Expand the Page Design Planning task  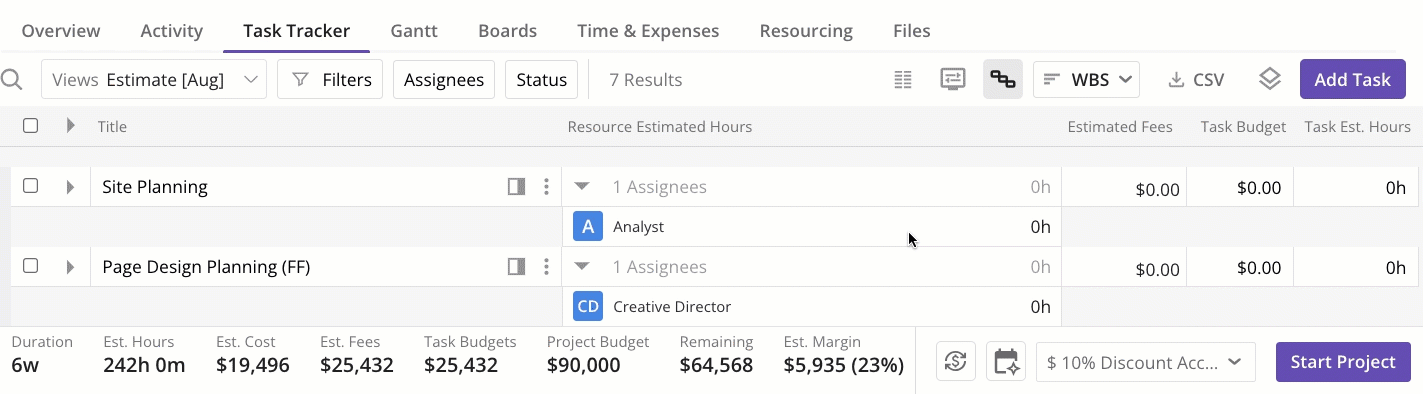point(70,267)
